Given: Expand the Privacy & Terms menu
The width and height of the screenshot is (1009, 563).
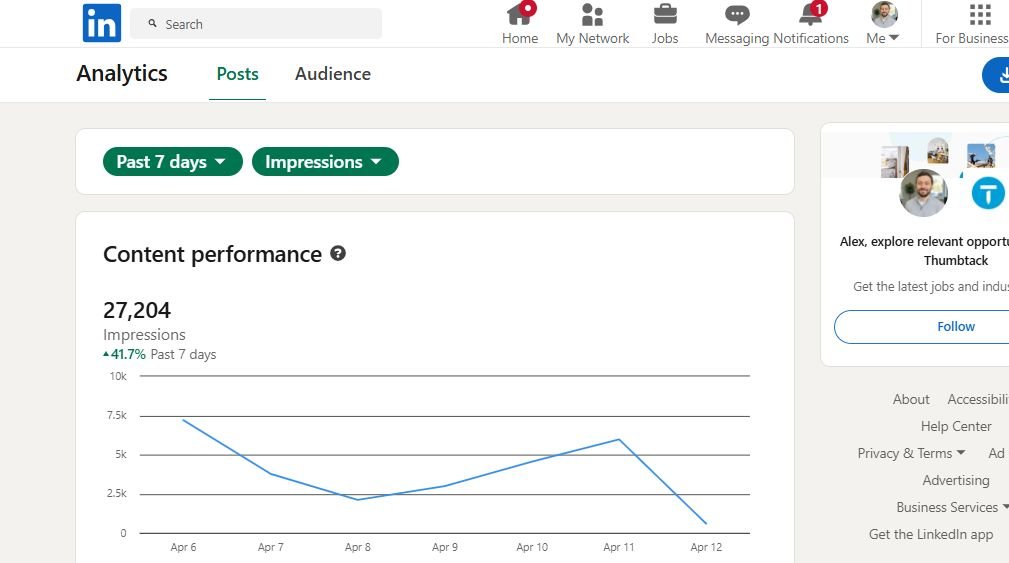Looking at the screenshot, I should pyautogui.click(x=911, y=453).
